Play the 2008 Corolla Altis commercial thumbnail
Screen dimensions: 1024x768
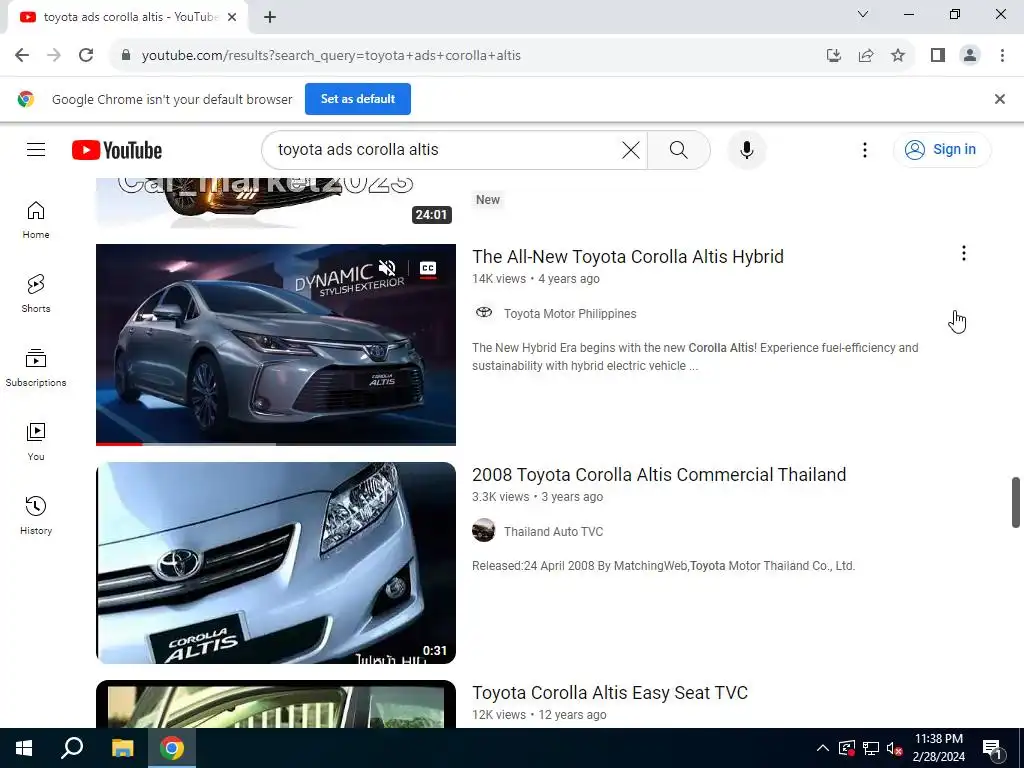pyautogui.click(x=276, y=563)
